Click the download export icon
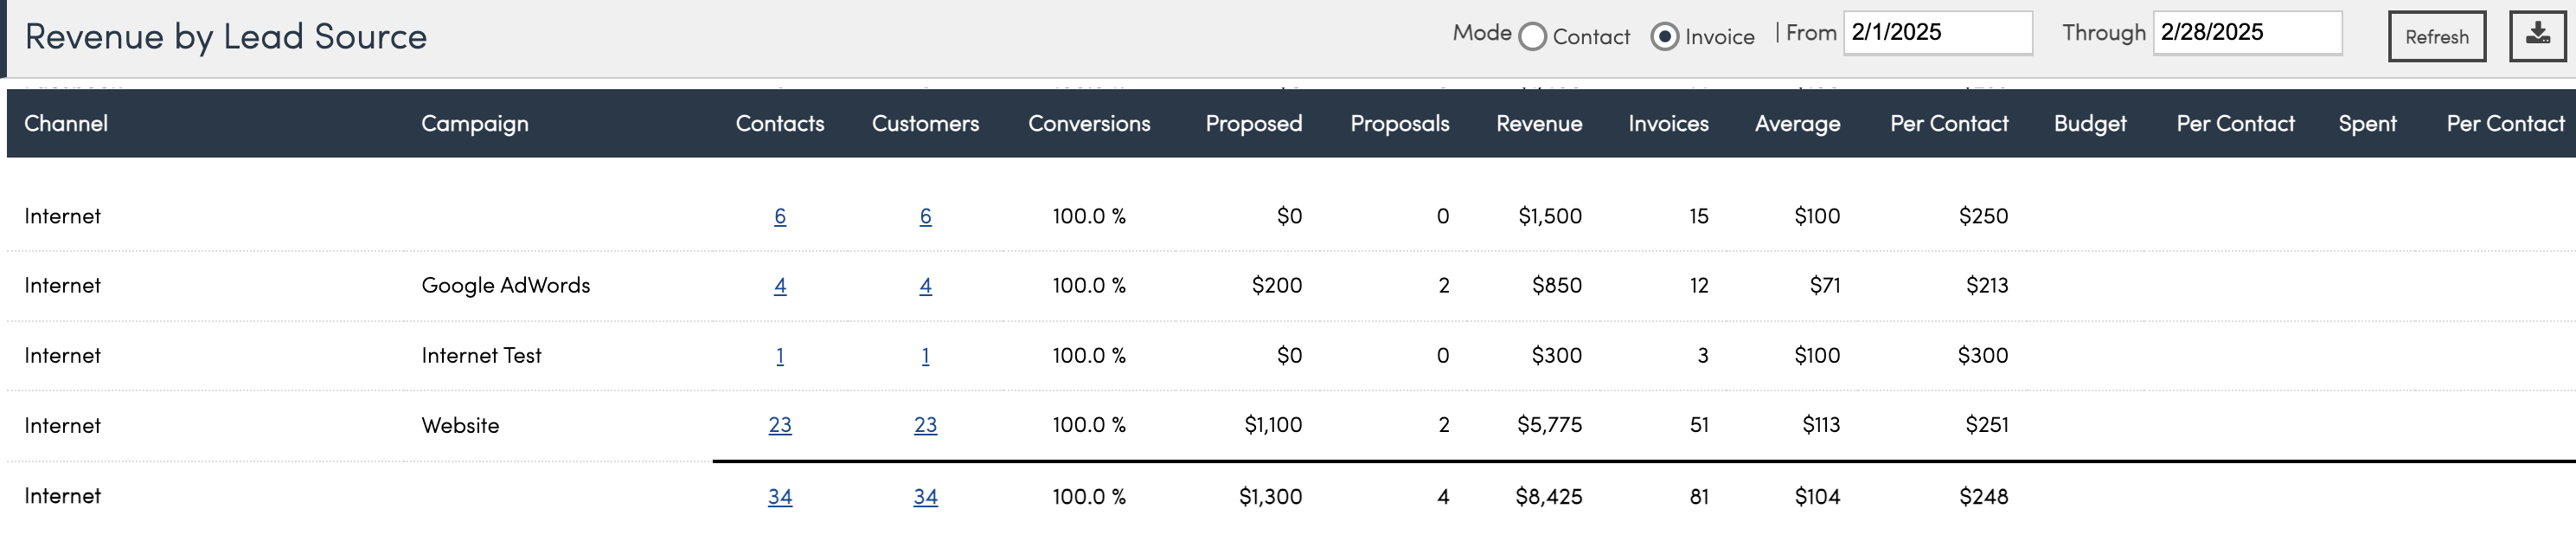The image size is (2576, 535). [2538, 36]
